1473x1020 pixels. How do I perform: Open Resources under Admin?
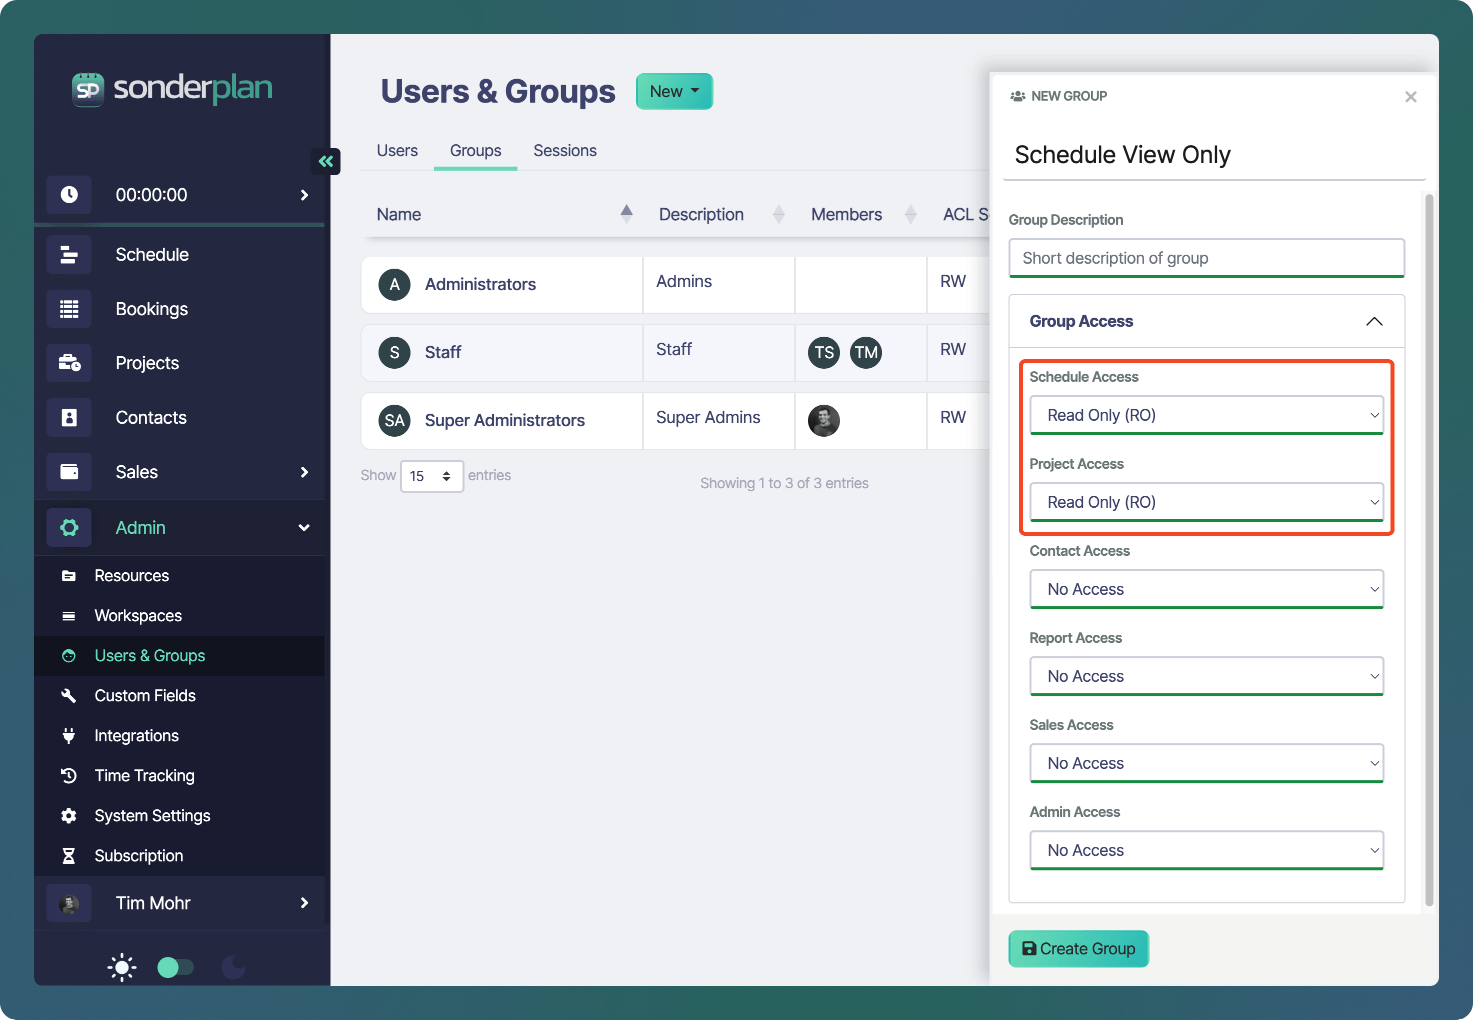tap(131, 575)
